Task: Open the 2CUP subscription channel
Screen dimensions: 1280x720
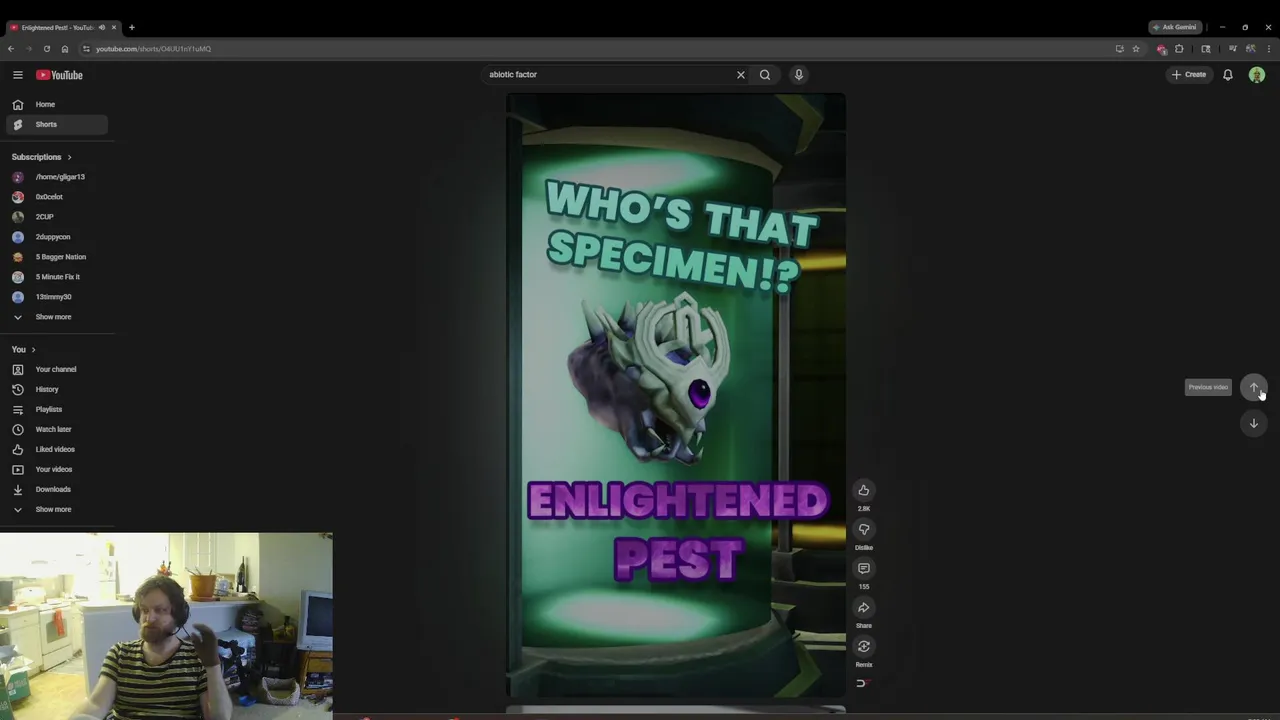Action: [57, 217]
